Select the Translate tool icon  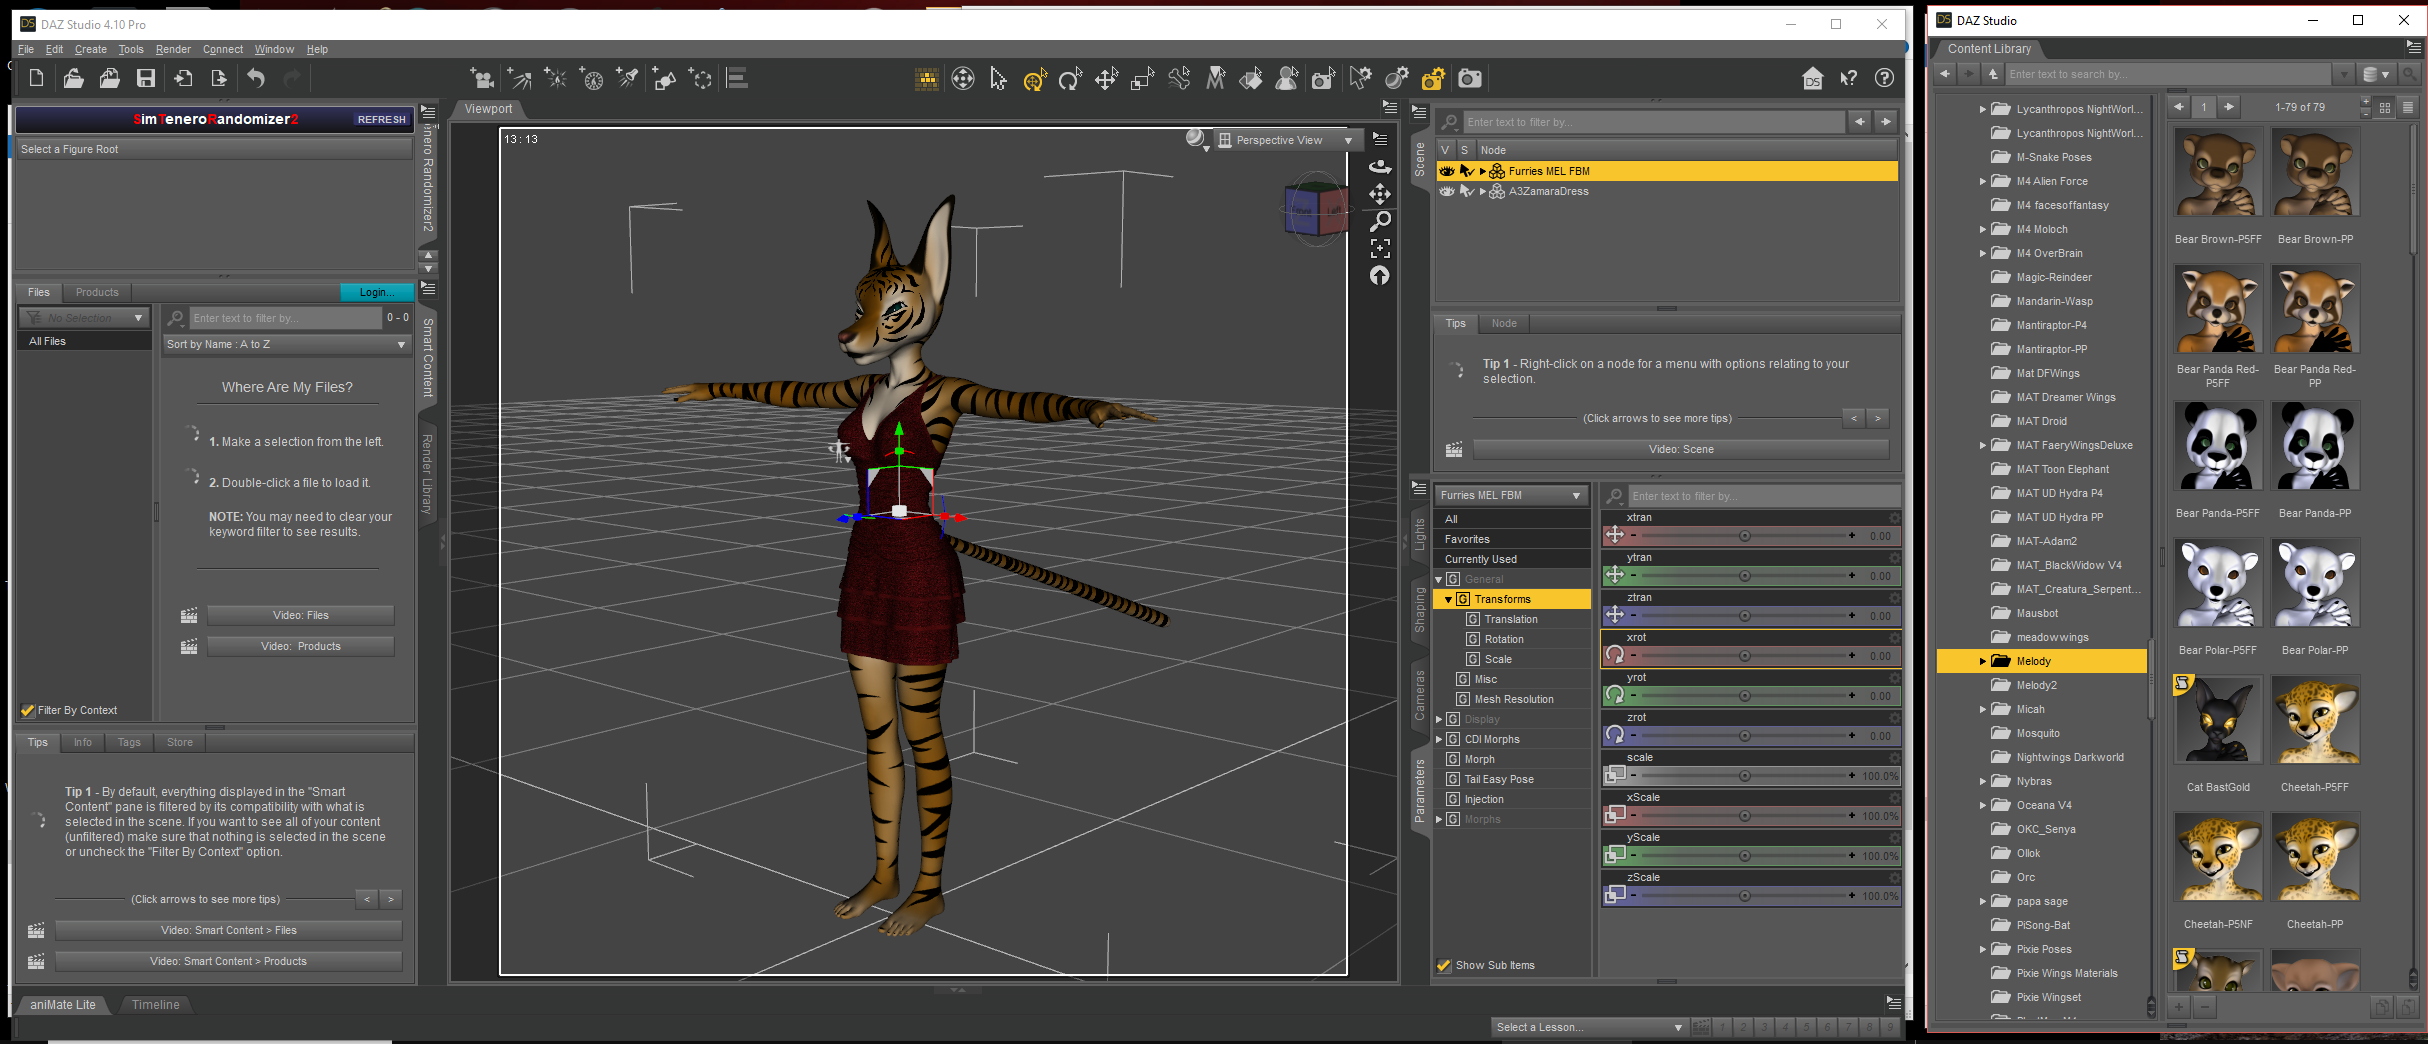pos(1106,79)
